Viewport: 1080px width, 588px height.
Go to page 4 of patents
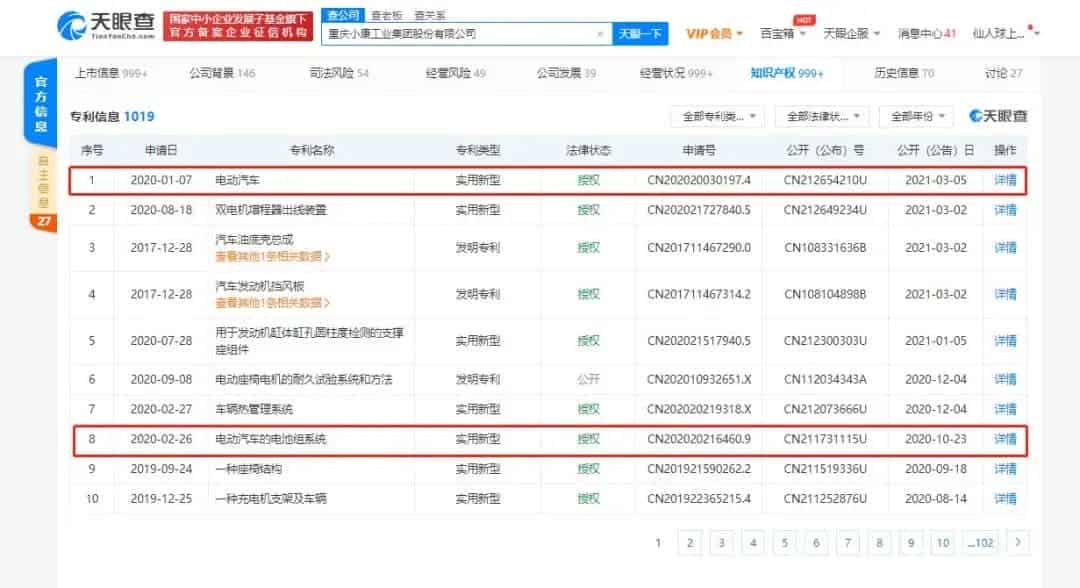pyautogui.click(x=754, y=543)
